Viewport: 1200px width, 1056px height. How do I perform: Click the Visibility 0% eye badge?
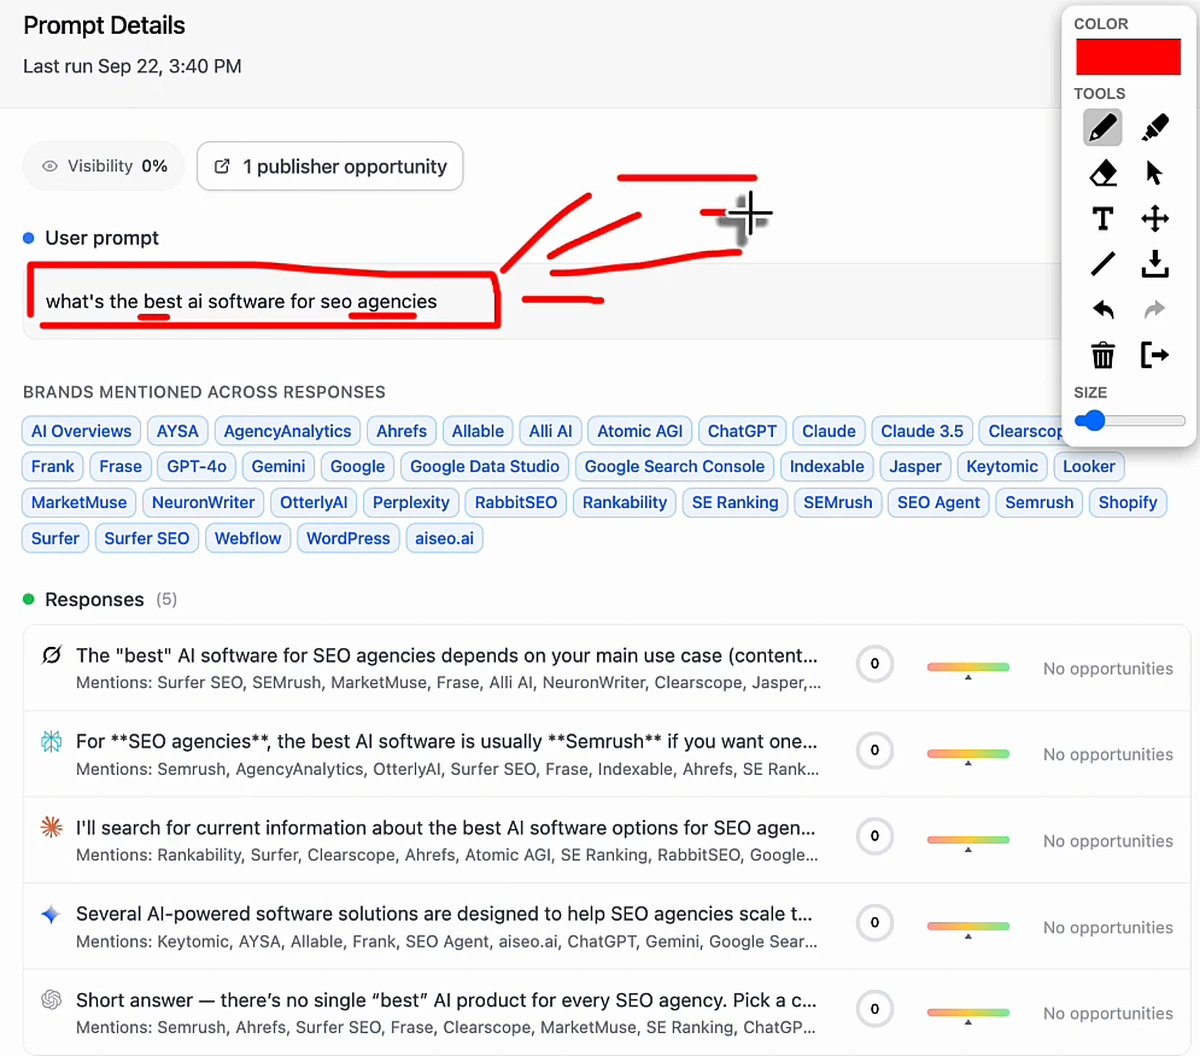[104, 166]
